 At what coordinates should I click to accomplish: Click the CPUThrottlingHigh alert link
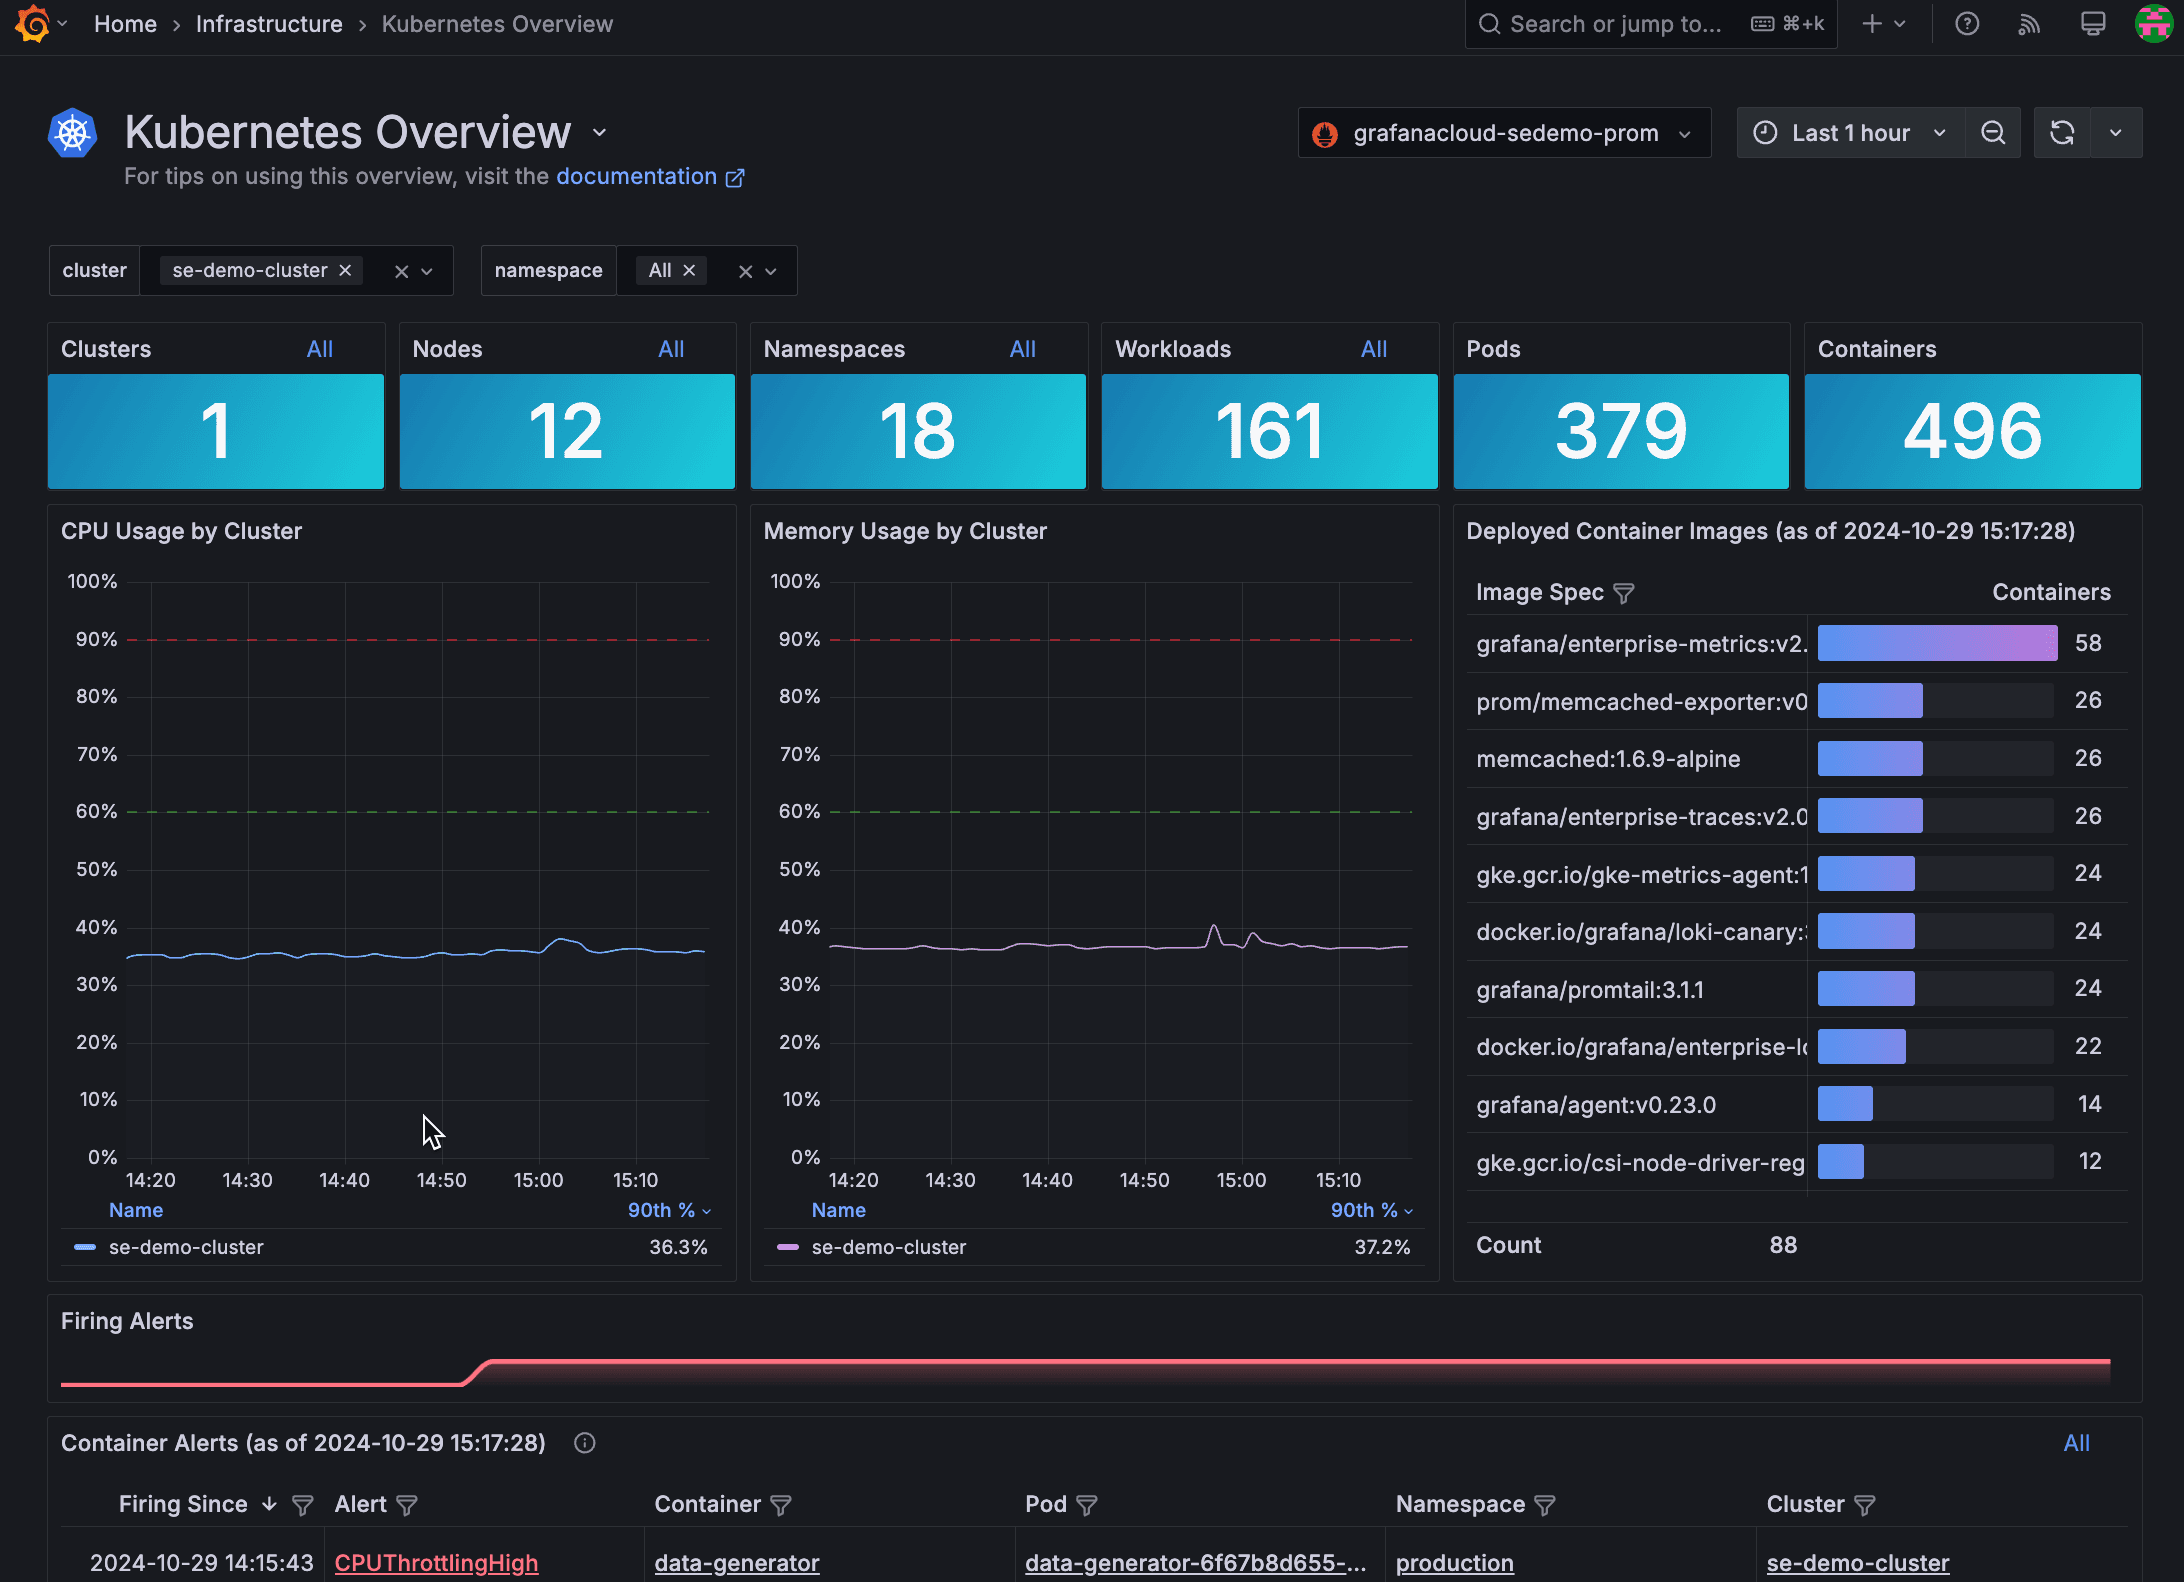tap(436, 1562)
